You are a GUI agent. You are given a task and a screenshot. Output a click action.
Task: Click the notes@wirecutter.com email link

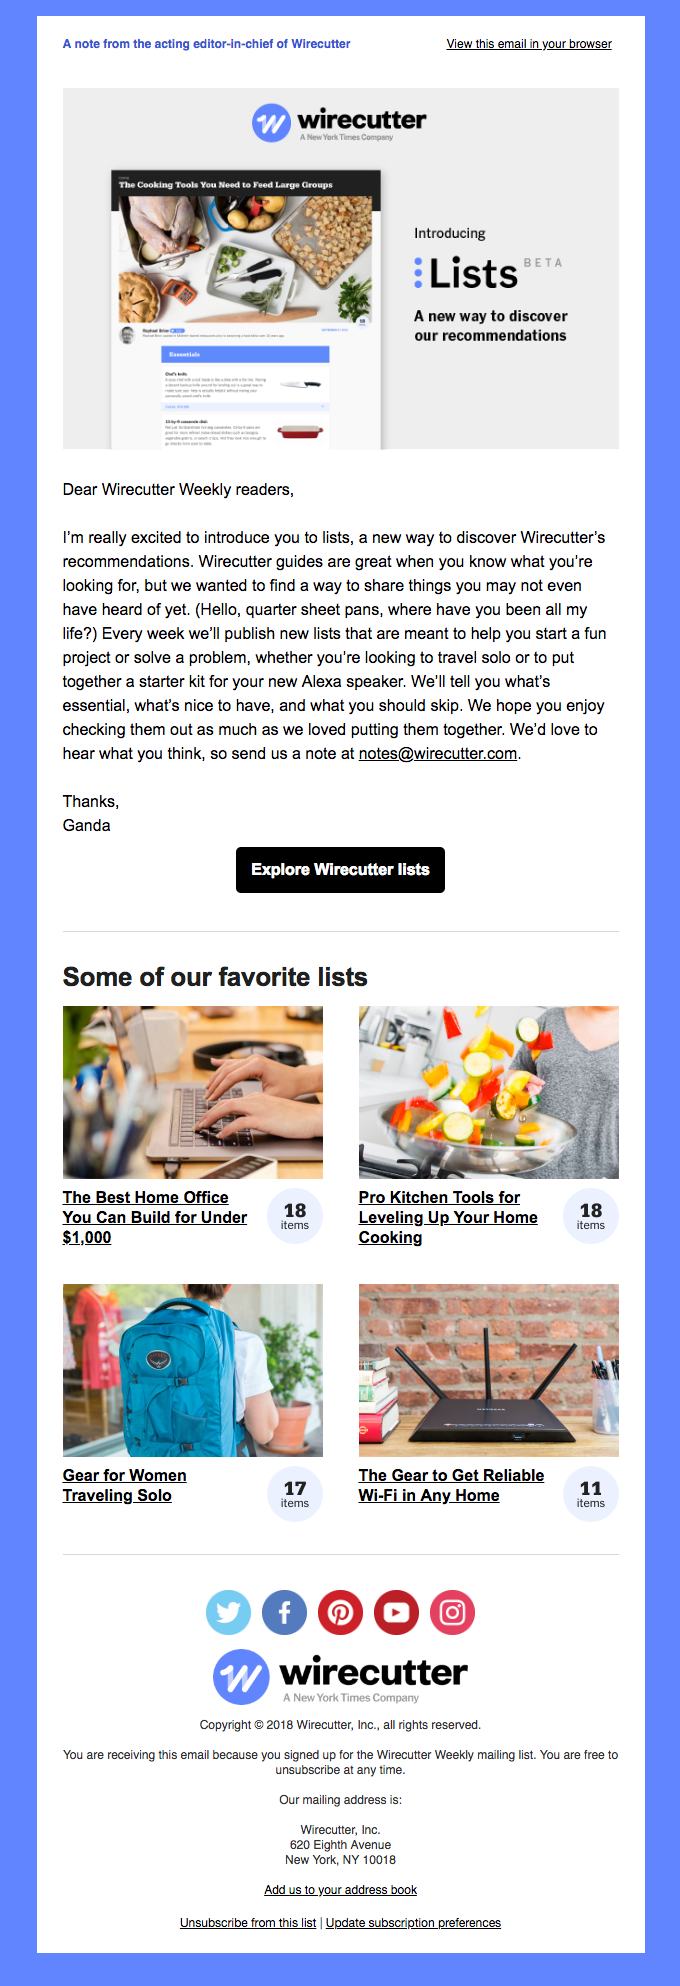438,754
